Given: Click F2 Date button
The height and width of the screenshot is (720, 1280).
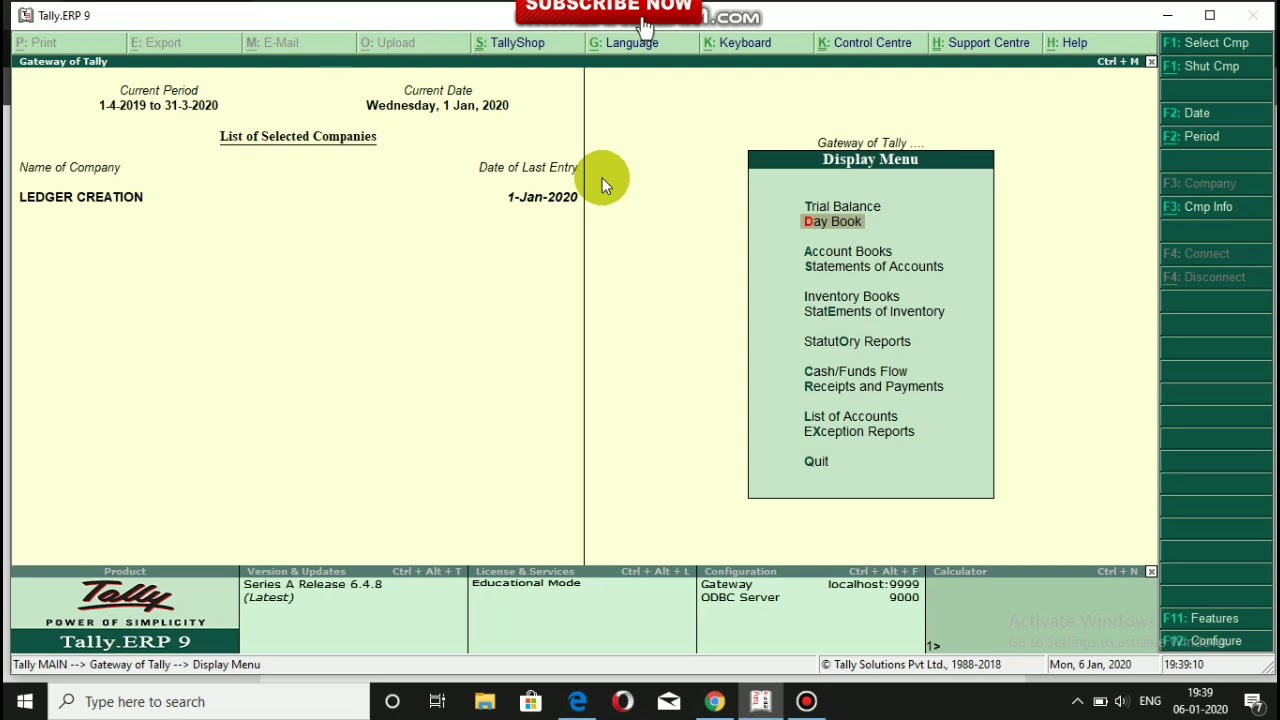Looking at the screenshot, I should (x=1216, y=113).
